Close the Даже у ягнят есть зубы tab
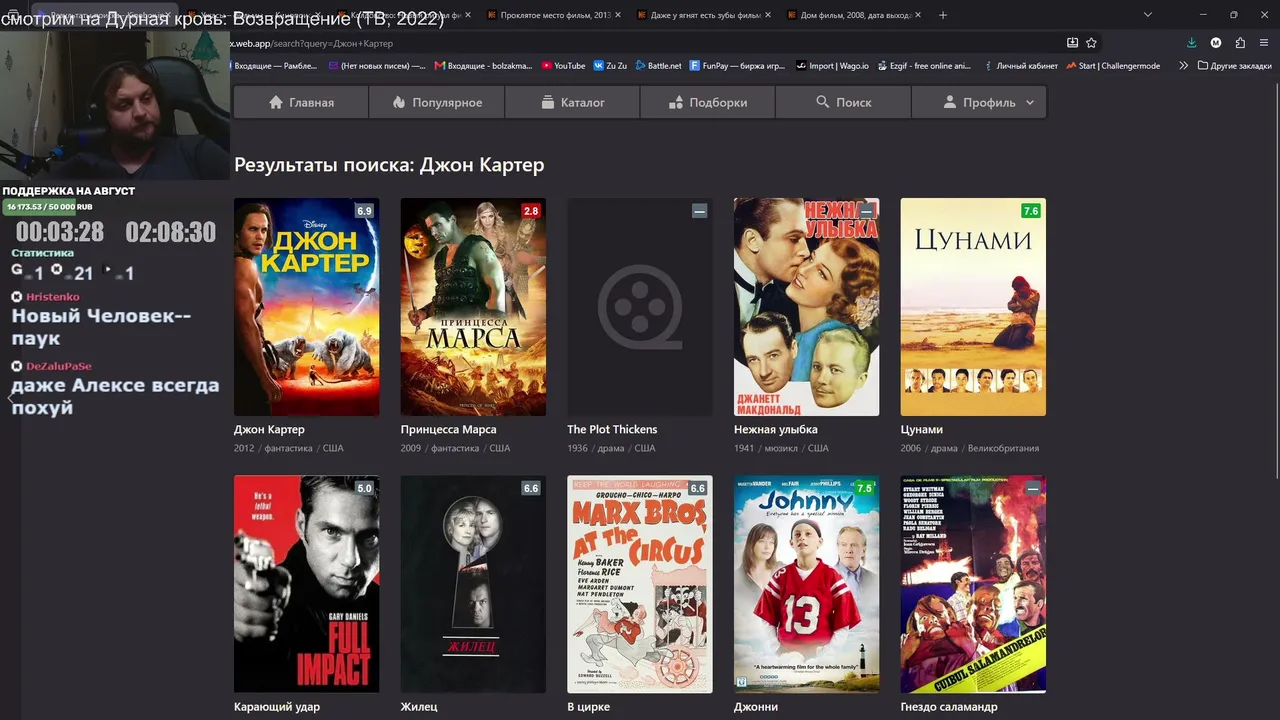The image size is (1280, 720). pyautogui.click(x=768, y=15)
